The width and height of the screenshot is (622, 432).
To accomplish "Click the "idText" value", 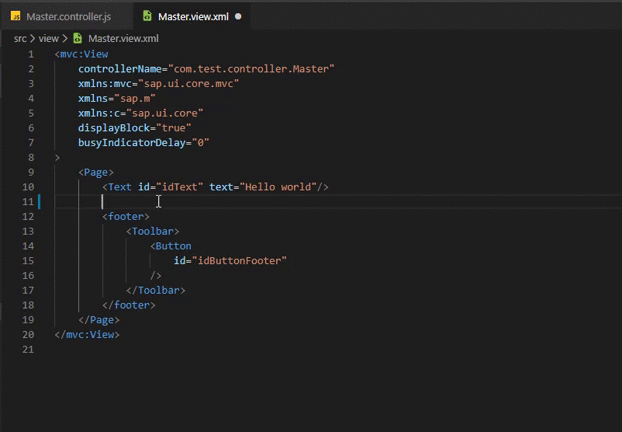I will coord(180,187).
